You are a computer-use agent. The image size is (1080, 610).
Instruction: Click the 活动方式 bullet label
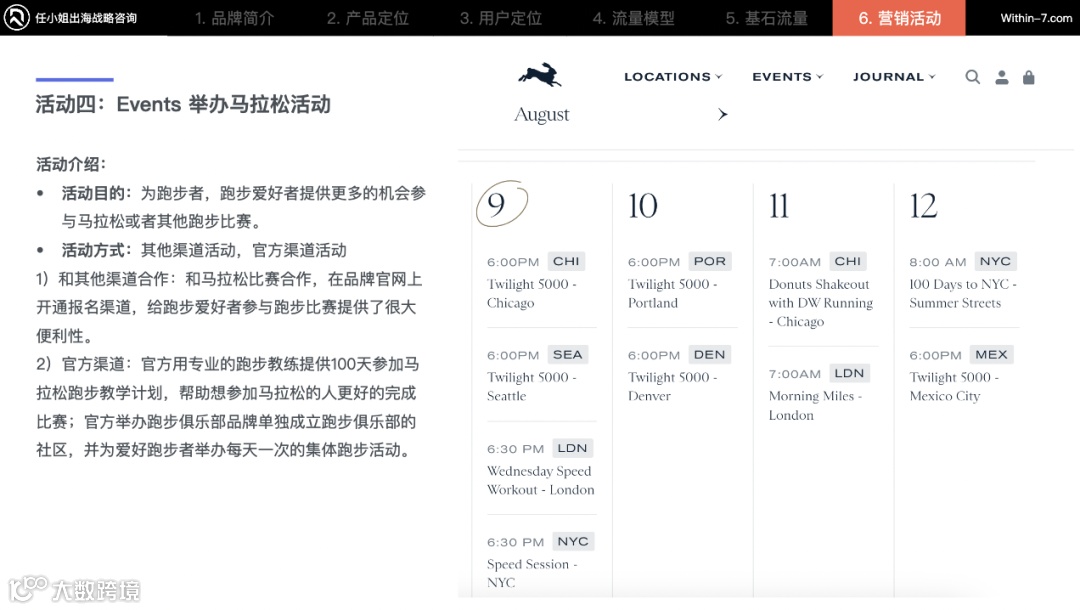tap(97, 250)
